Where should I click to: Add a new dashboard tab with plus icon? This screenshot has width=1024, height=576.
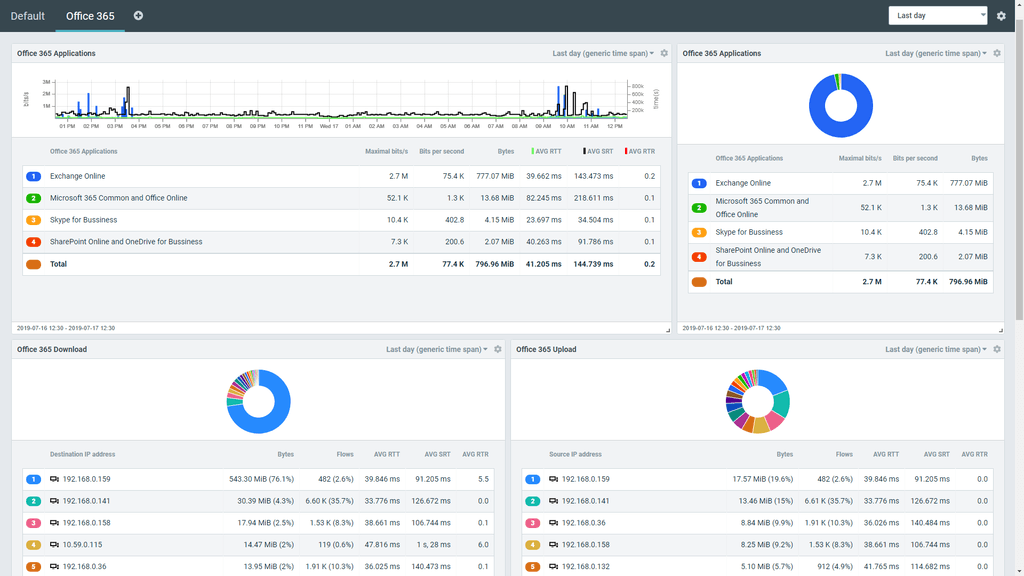138,16
